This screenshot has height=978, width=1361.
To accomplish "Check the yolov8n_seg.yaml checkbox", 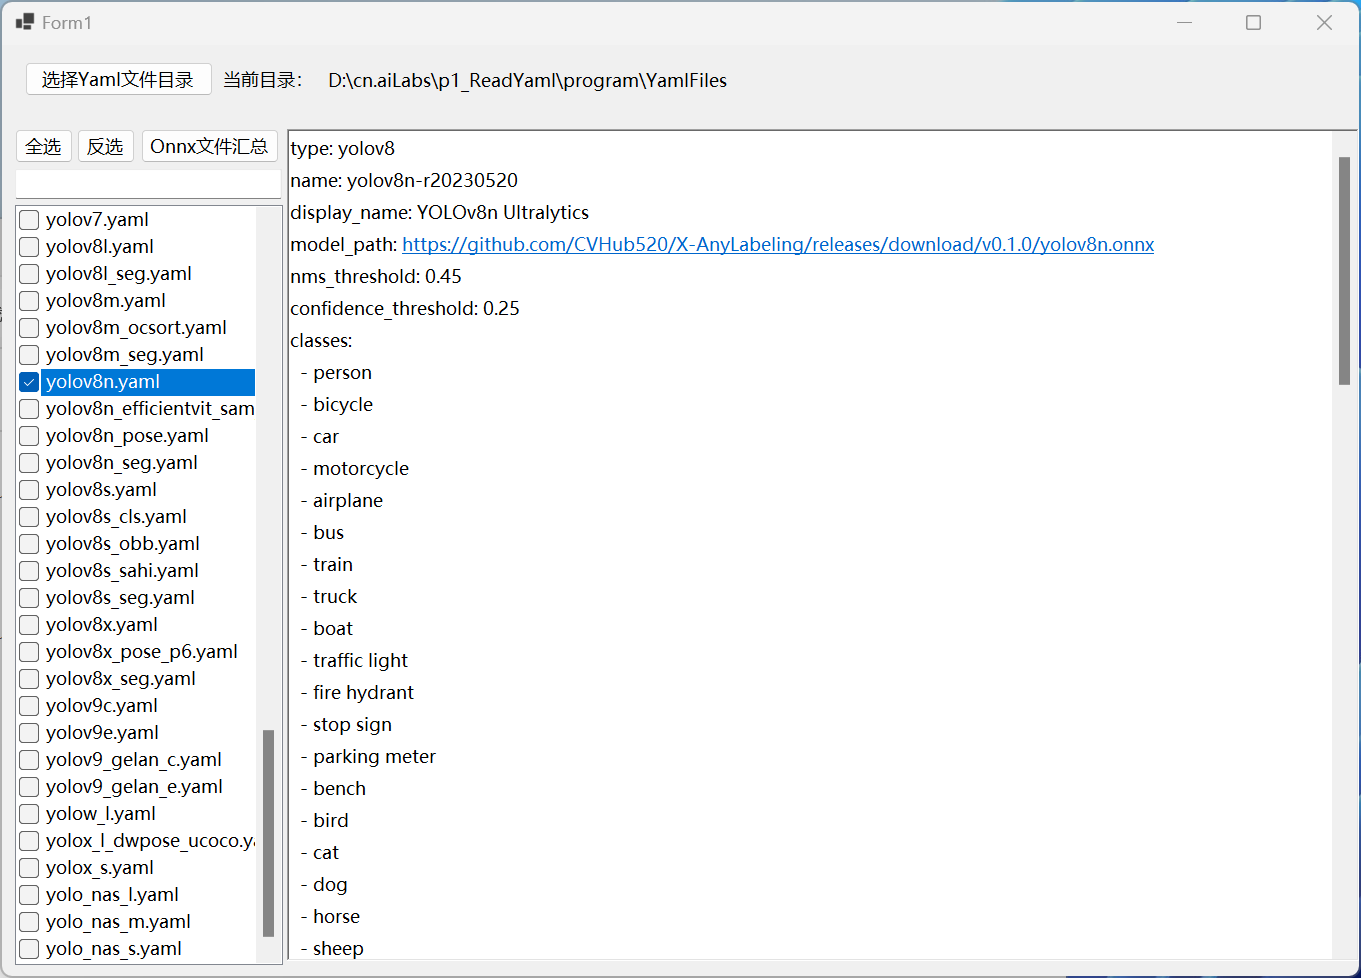I will coord(29,463).
